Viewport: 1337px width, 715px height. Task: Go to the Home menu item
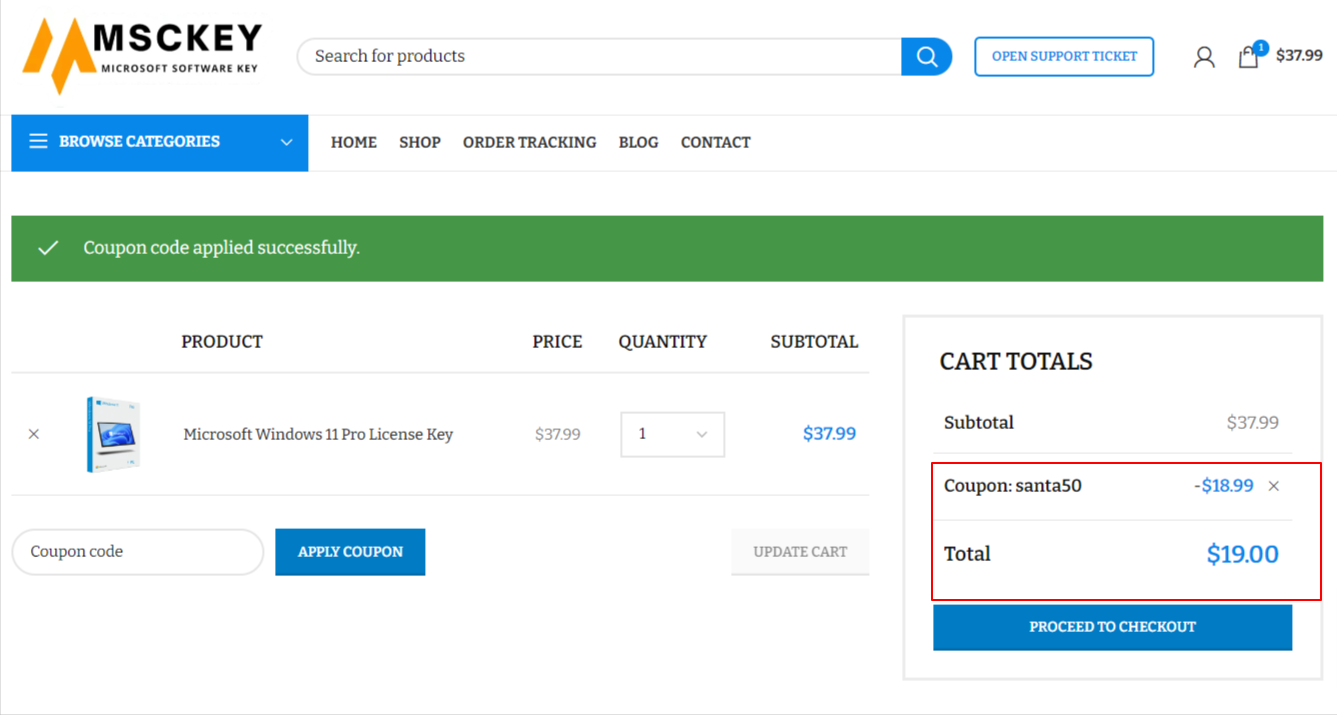(354, 142)
